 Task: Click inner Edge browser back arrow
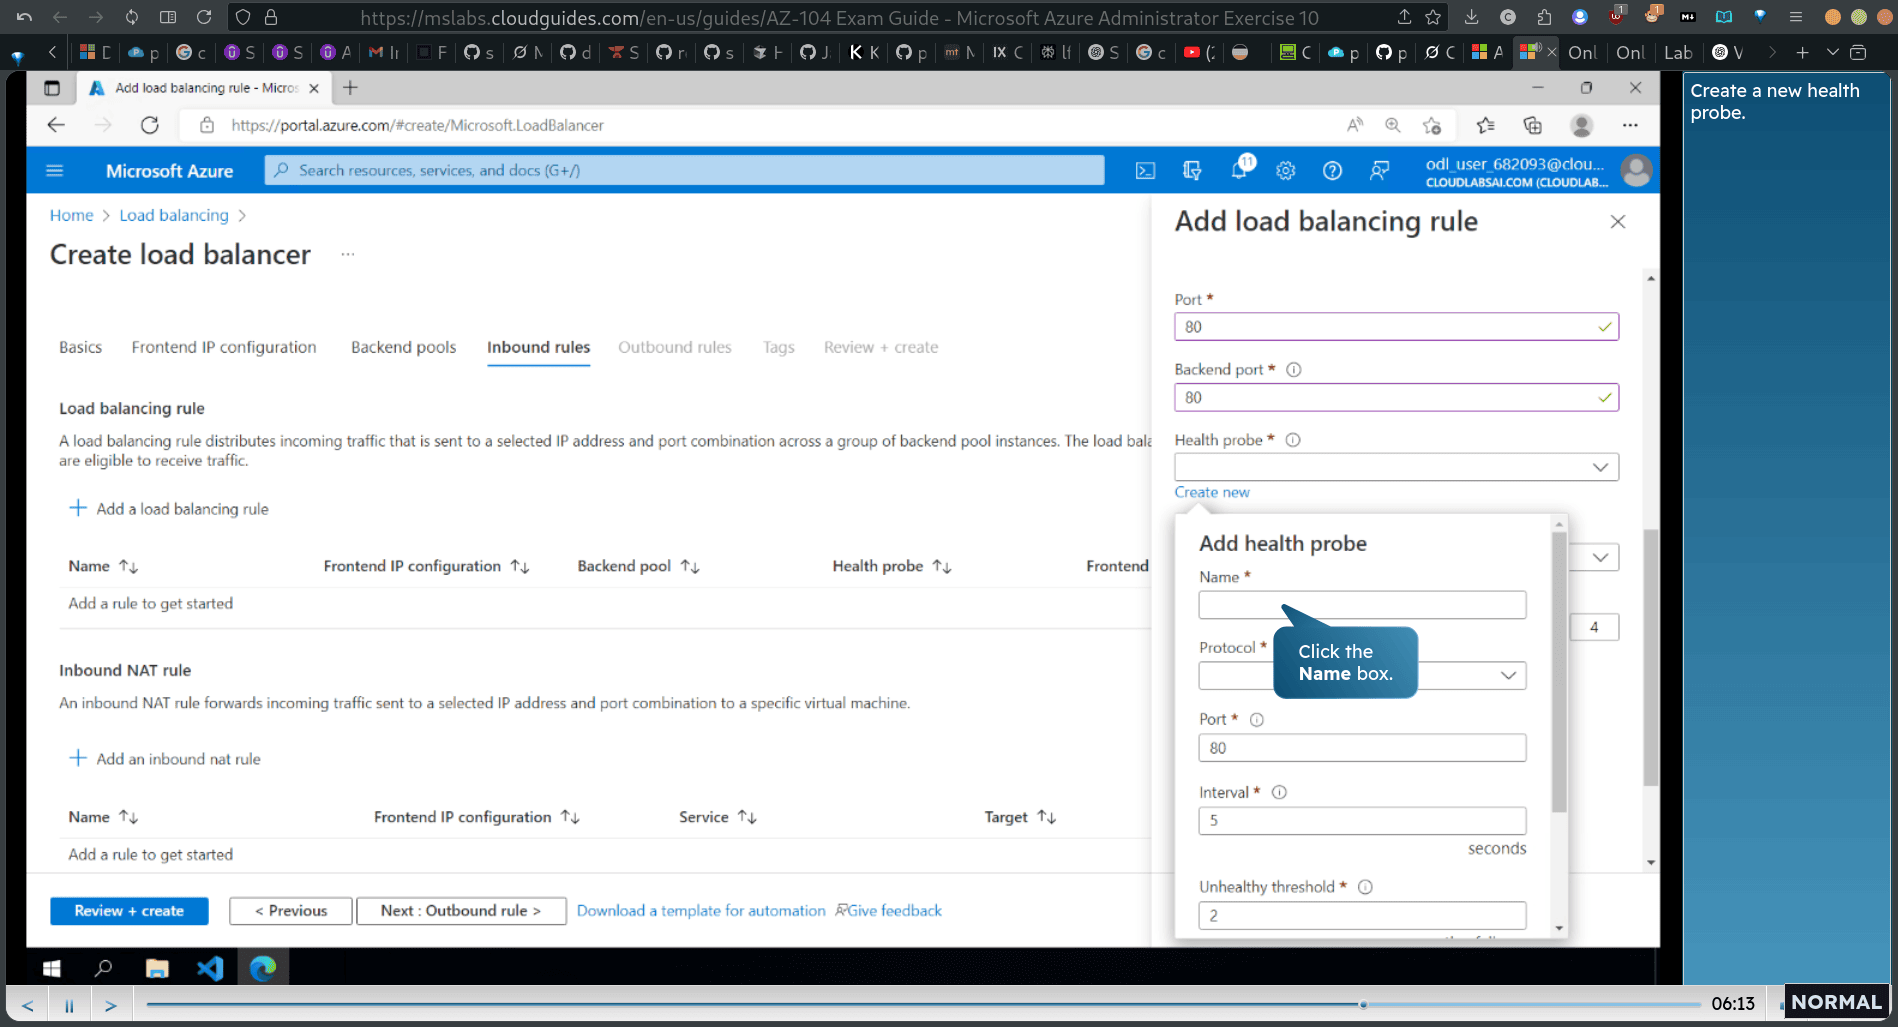point(56,125)
